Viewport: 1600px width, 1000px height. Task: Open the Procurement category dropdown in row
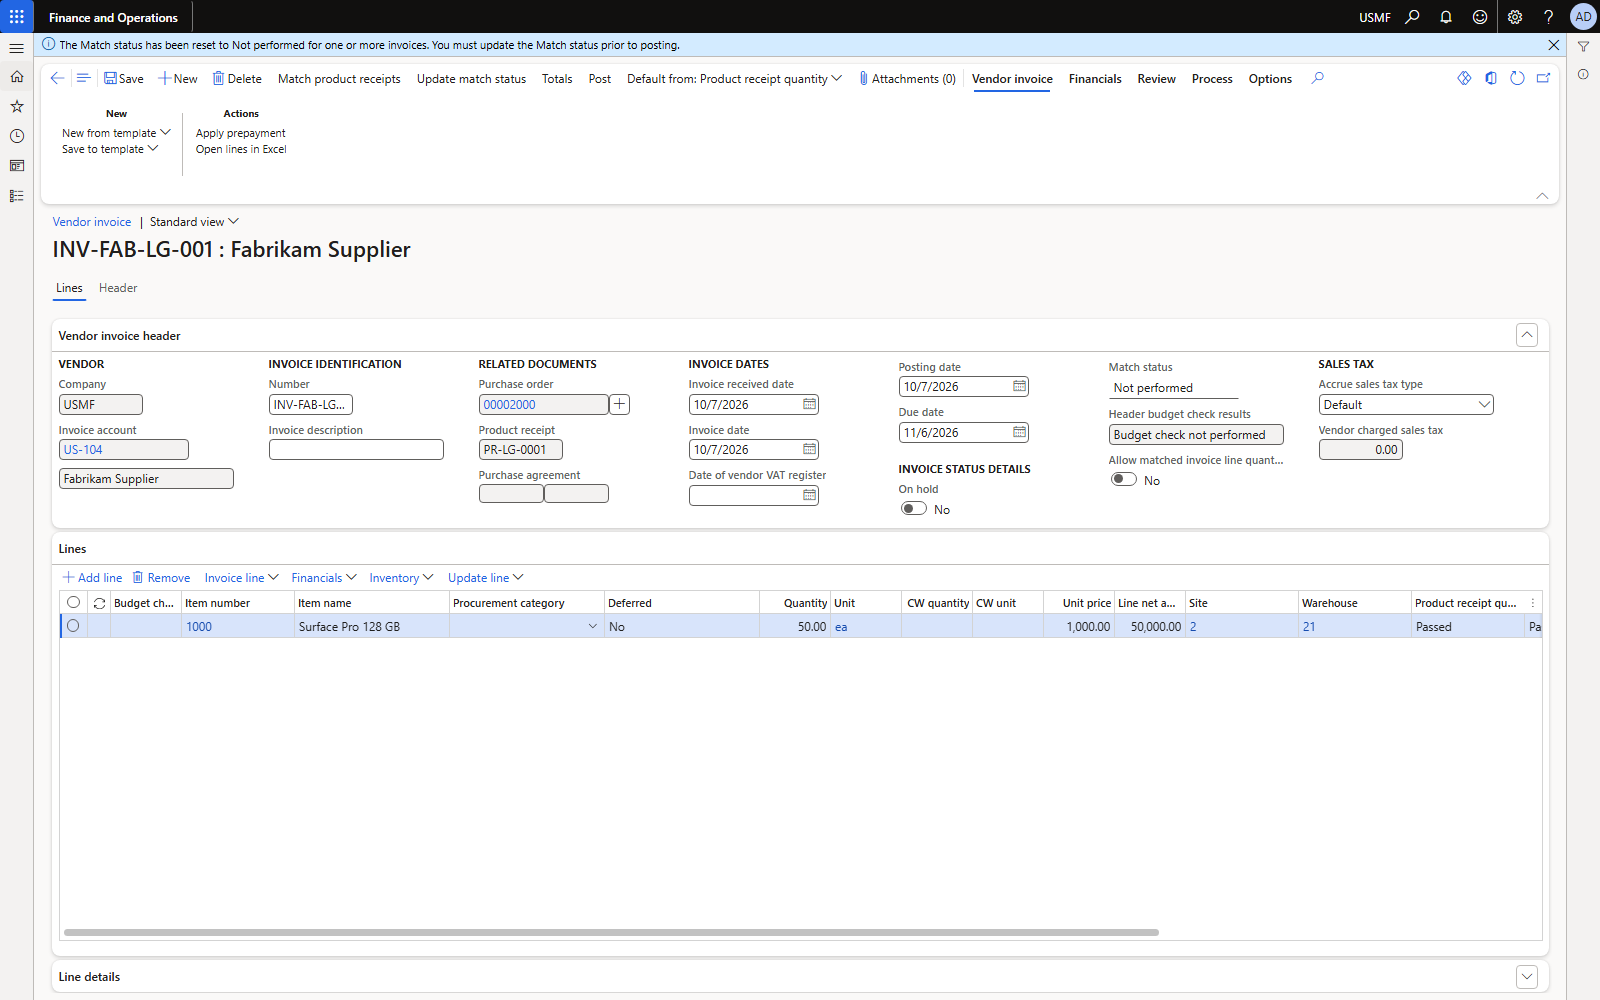click(x=592, y=626)
